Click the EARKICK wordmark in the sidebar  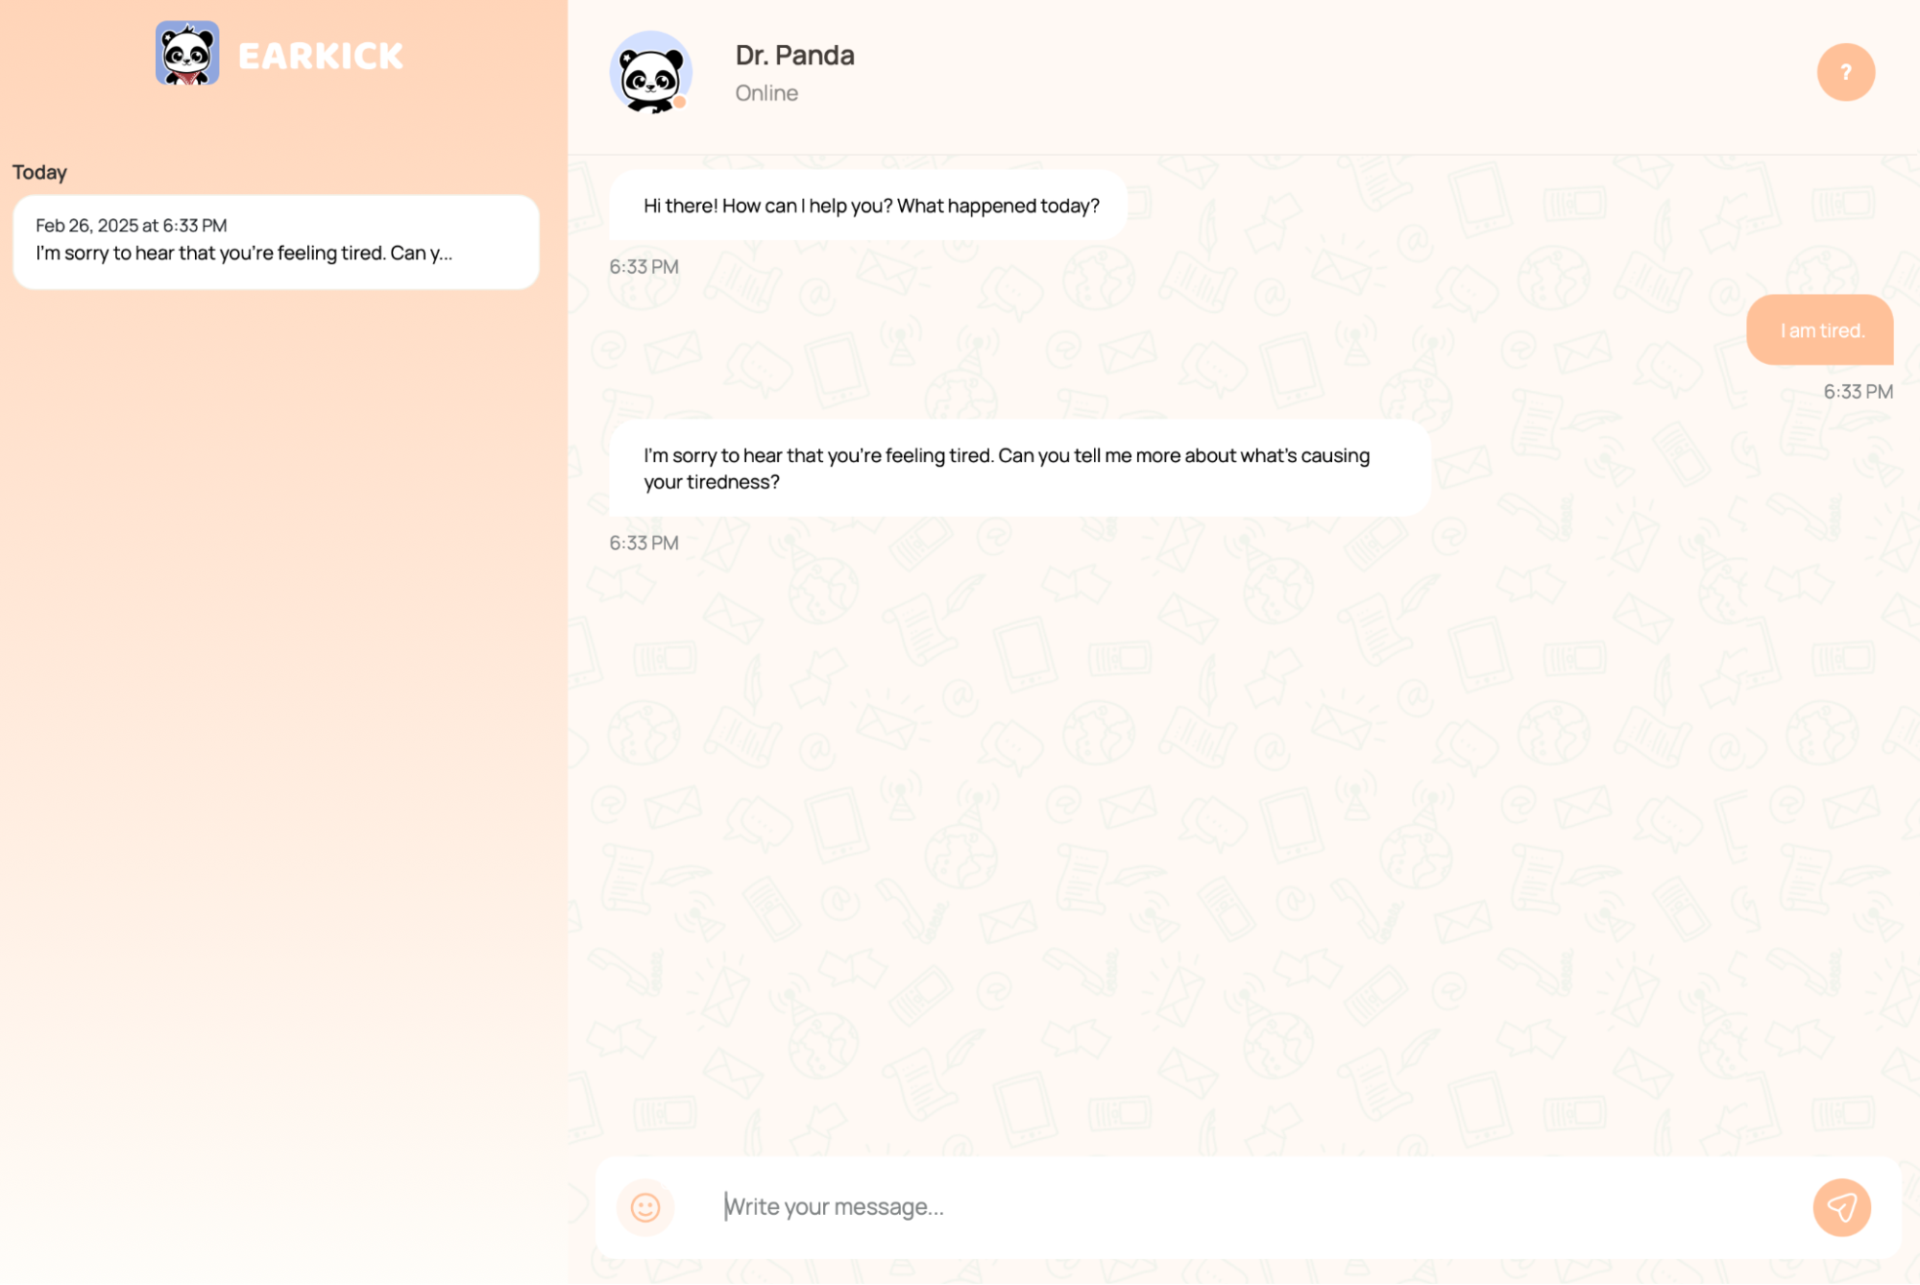(x=320, y=56)
